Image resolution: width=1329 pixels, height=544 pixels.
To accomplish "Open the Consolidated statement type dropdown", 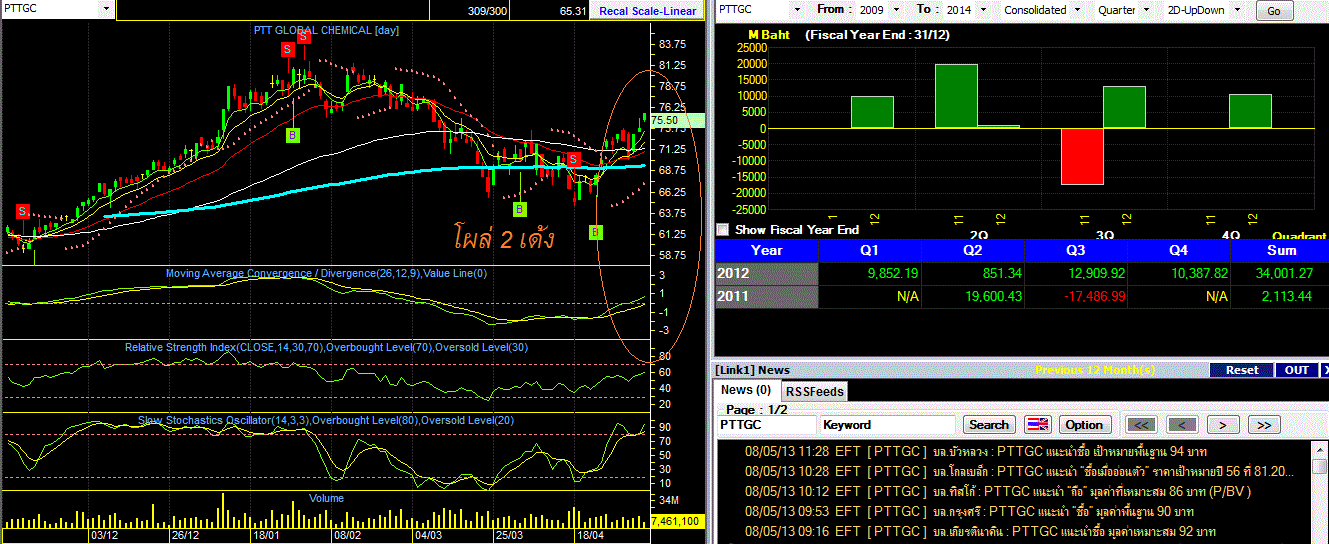I will pyautogui.click(x=1075, y=10).
